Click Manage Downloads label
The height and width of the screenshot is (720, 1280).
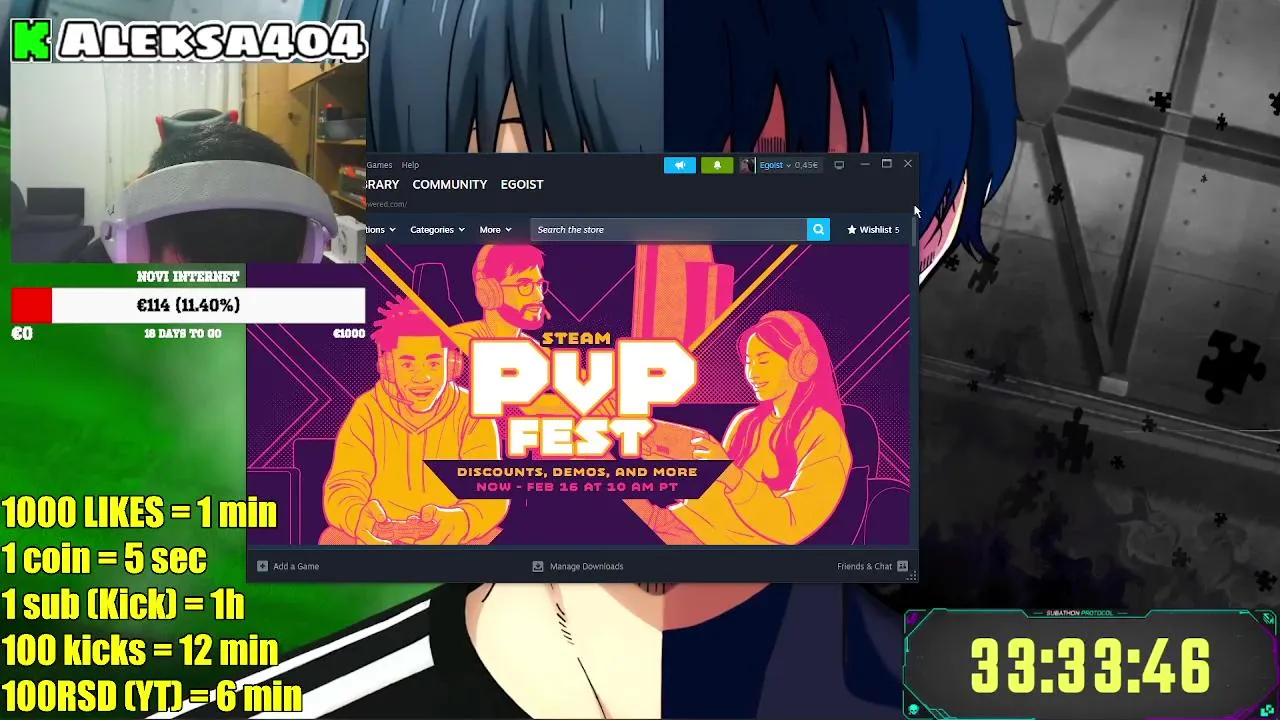[x=586, y=566]
